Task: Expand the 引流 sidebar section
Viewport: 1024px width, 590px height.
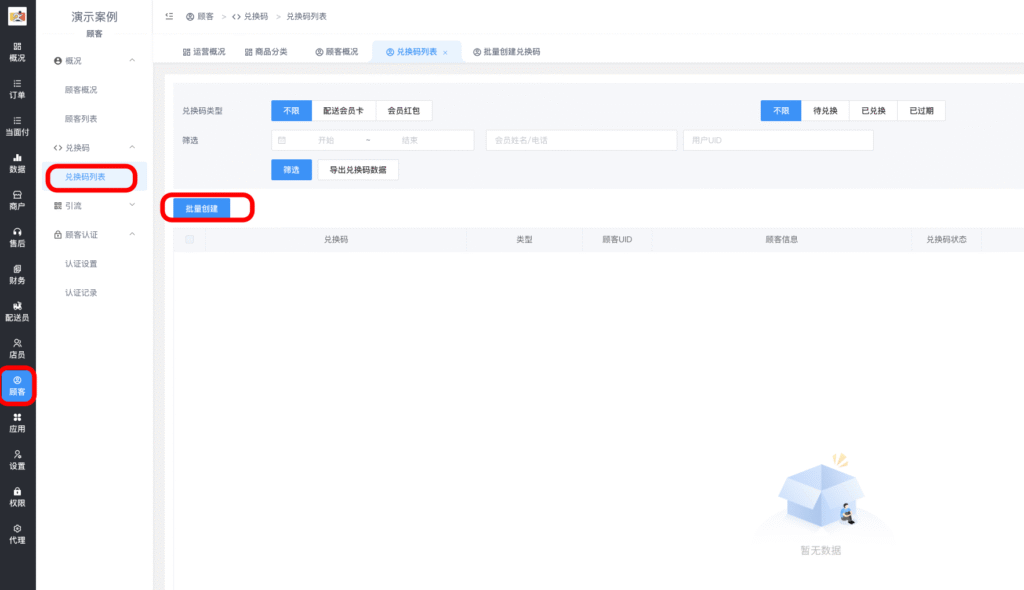Action: [x=132, y=206]
